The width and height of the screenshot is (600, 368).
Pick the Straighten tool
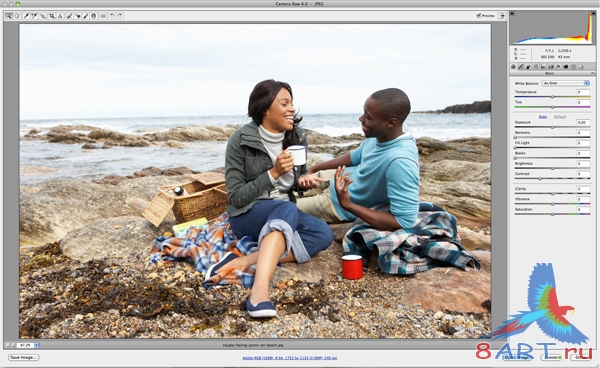[x=60, y=16]
